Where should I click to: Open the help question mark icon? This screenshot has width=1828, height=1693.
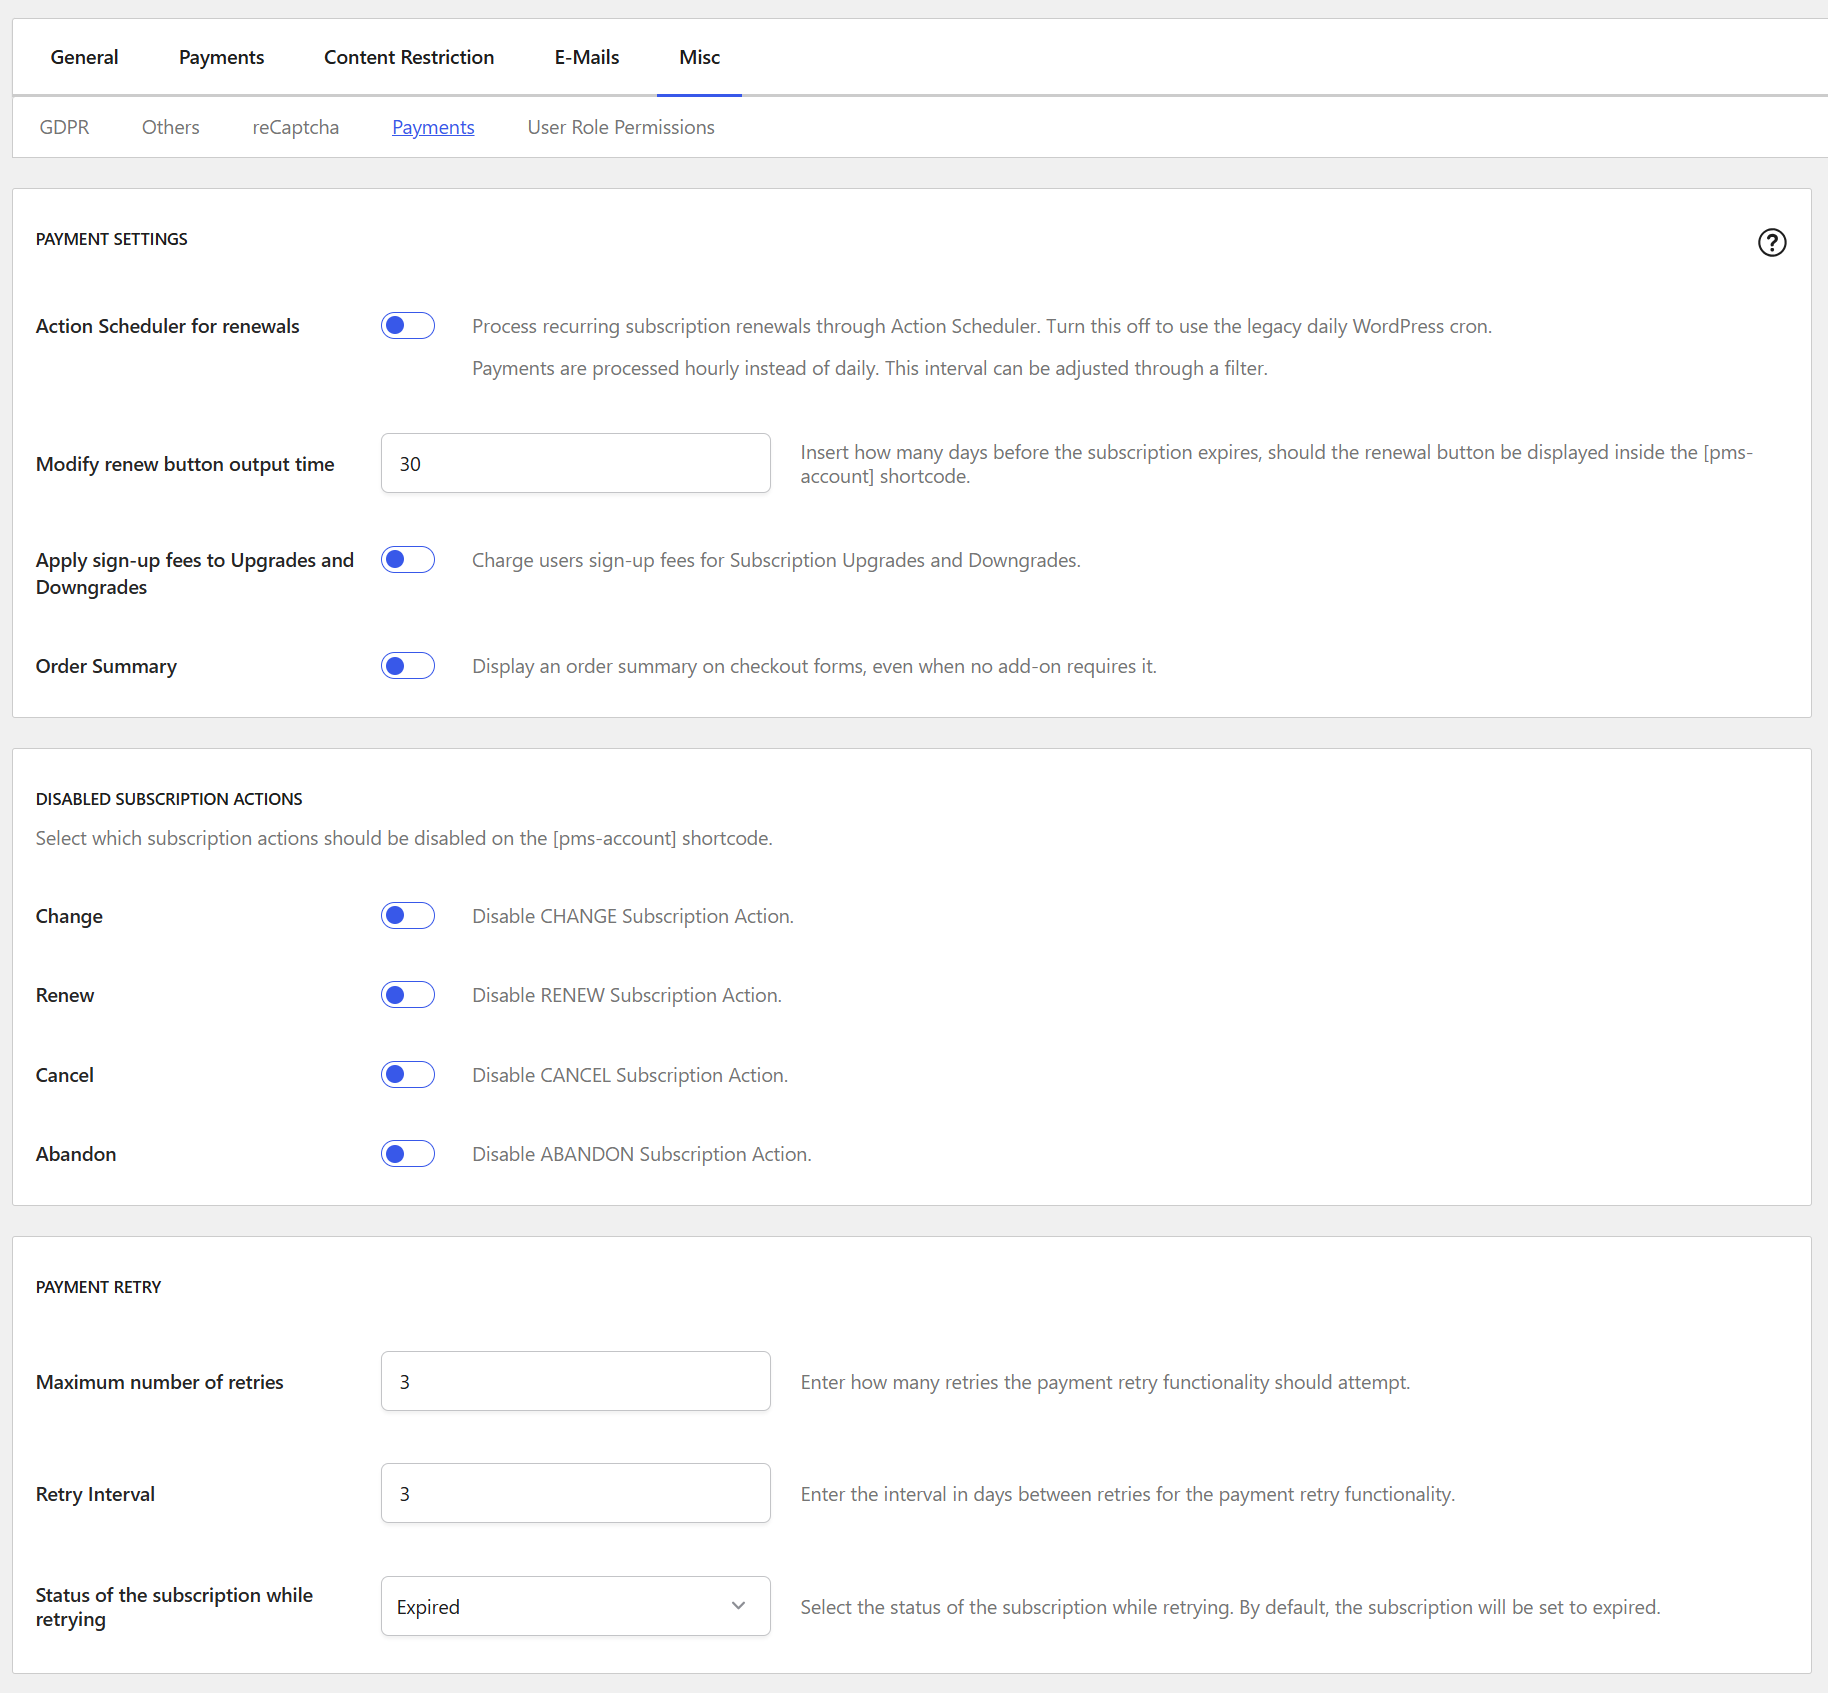pos(1772,242)
